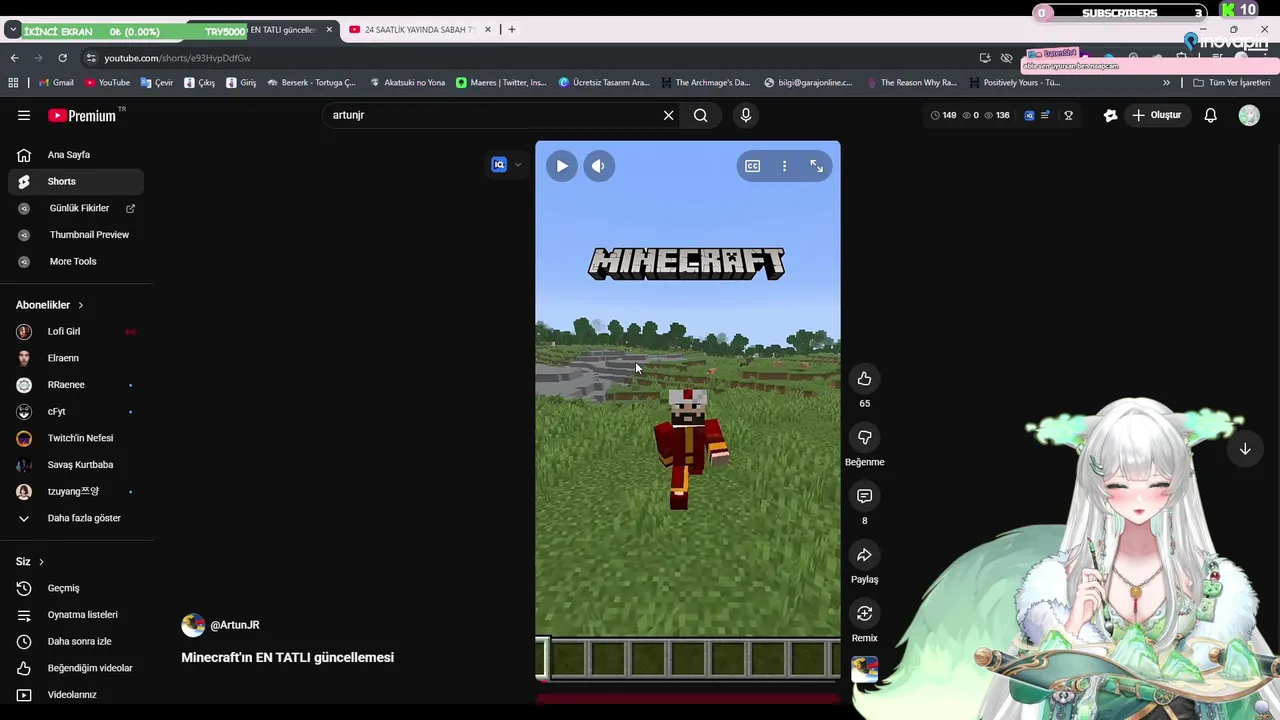
Task: Open Berserk - Tortuga bookmark
Action: pos(311,83)
